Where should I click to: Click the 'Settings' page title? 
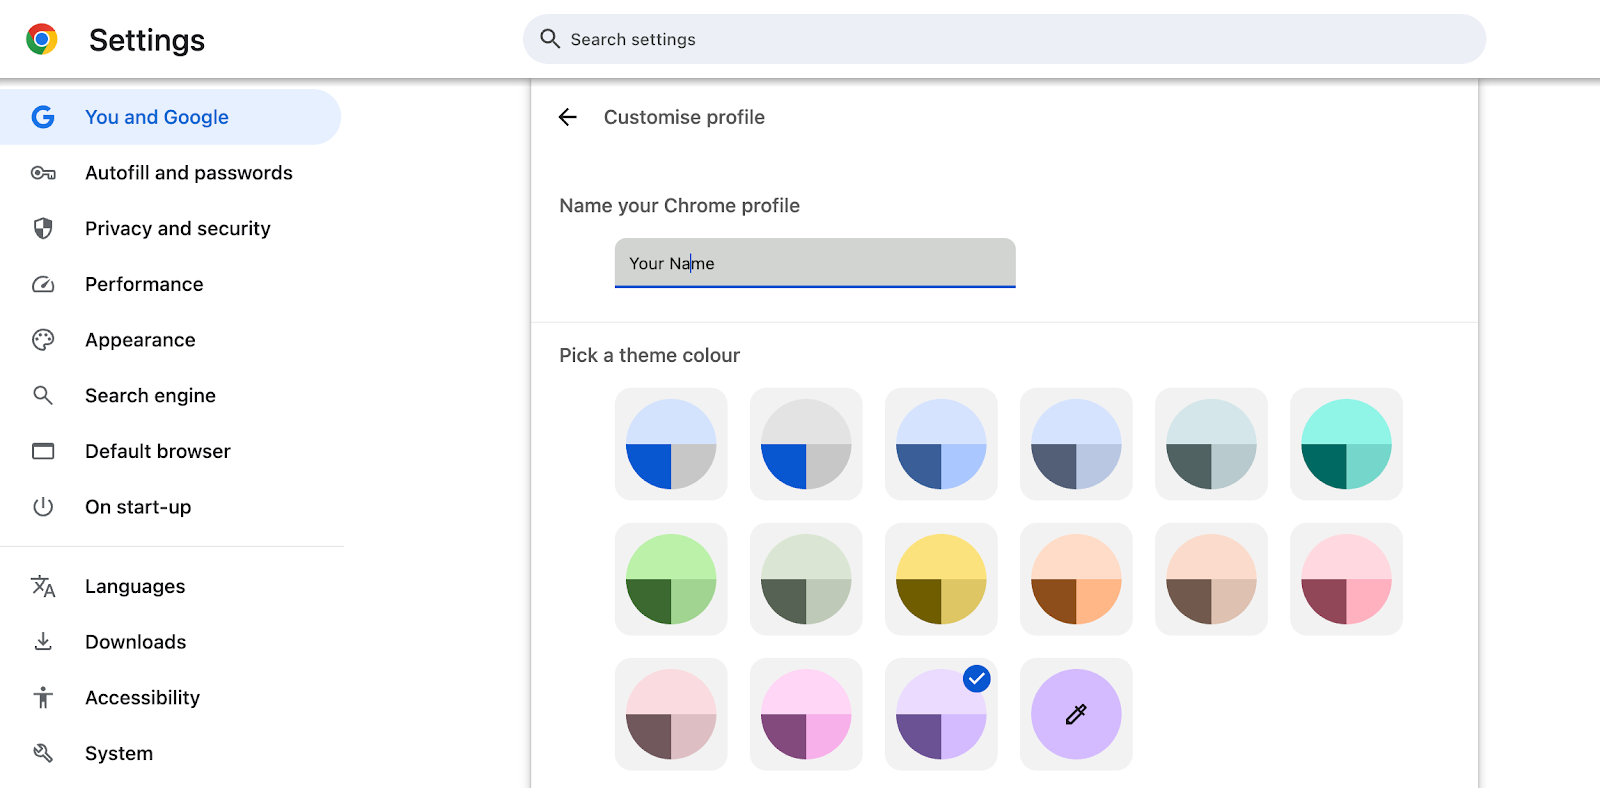pyautogui.click(x=147, y=40)
